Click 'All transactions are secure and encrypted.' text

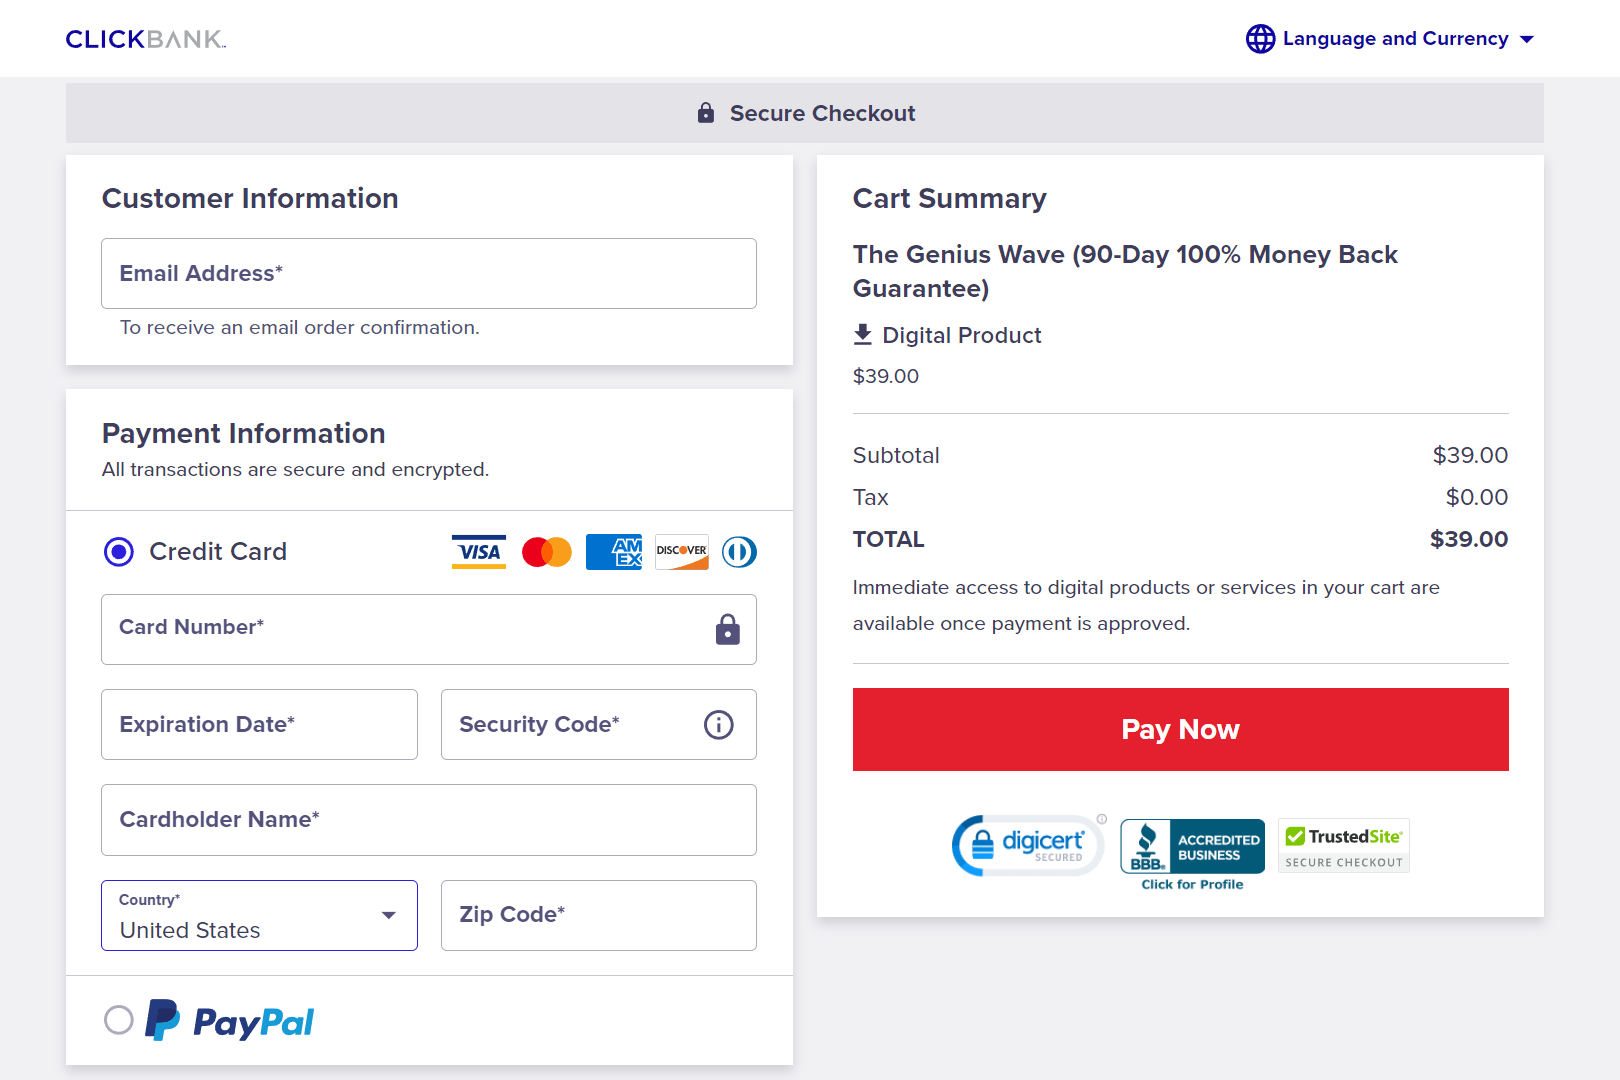tap(295, 469)
